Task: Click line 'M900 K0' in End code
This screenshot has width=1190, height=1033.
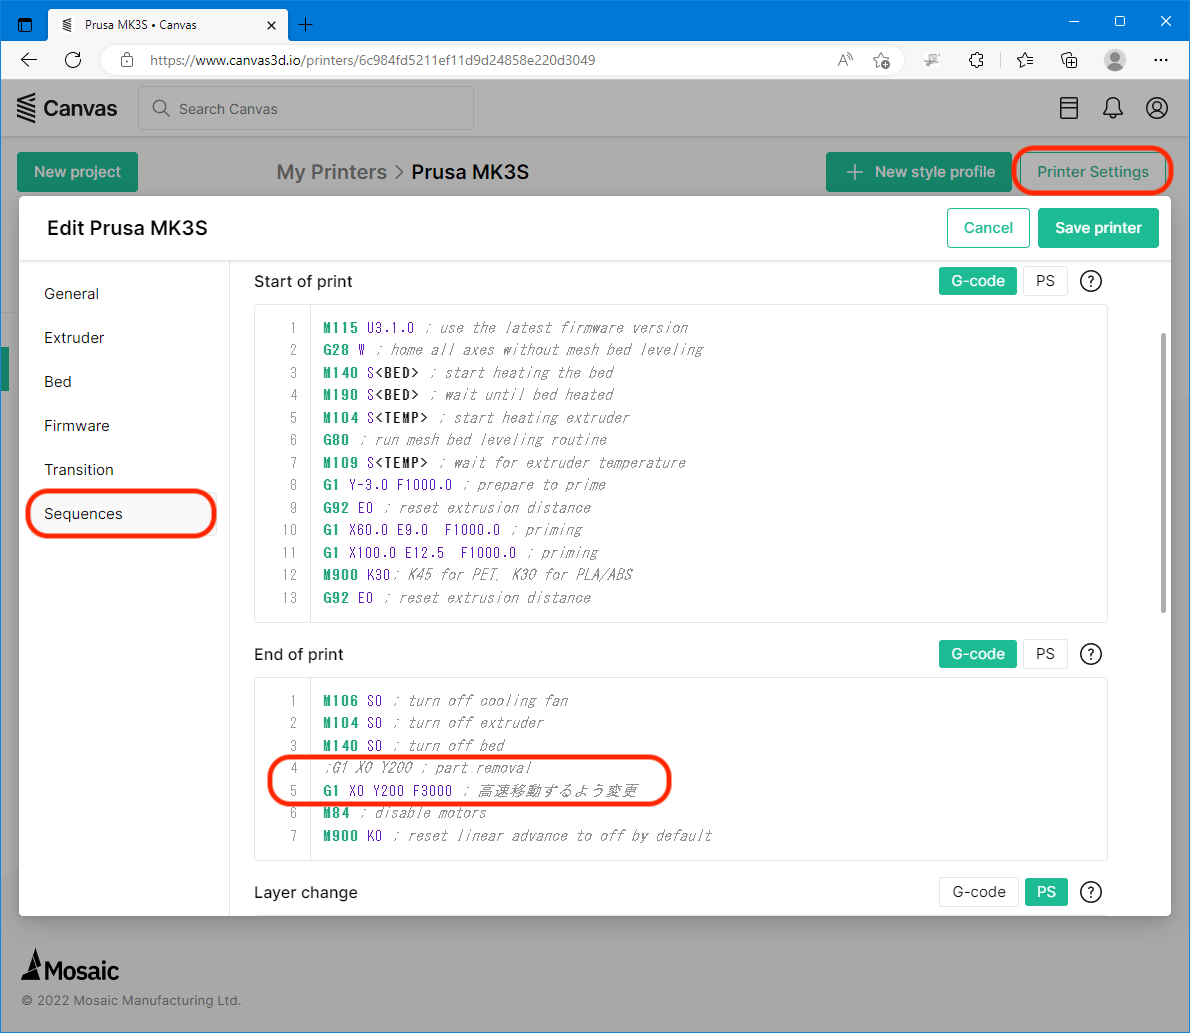Action: pyautogui.click(x=517, y=836)
